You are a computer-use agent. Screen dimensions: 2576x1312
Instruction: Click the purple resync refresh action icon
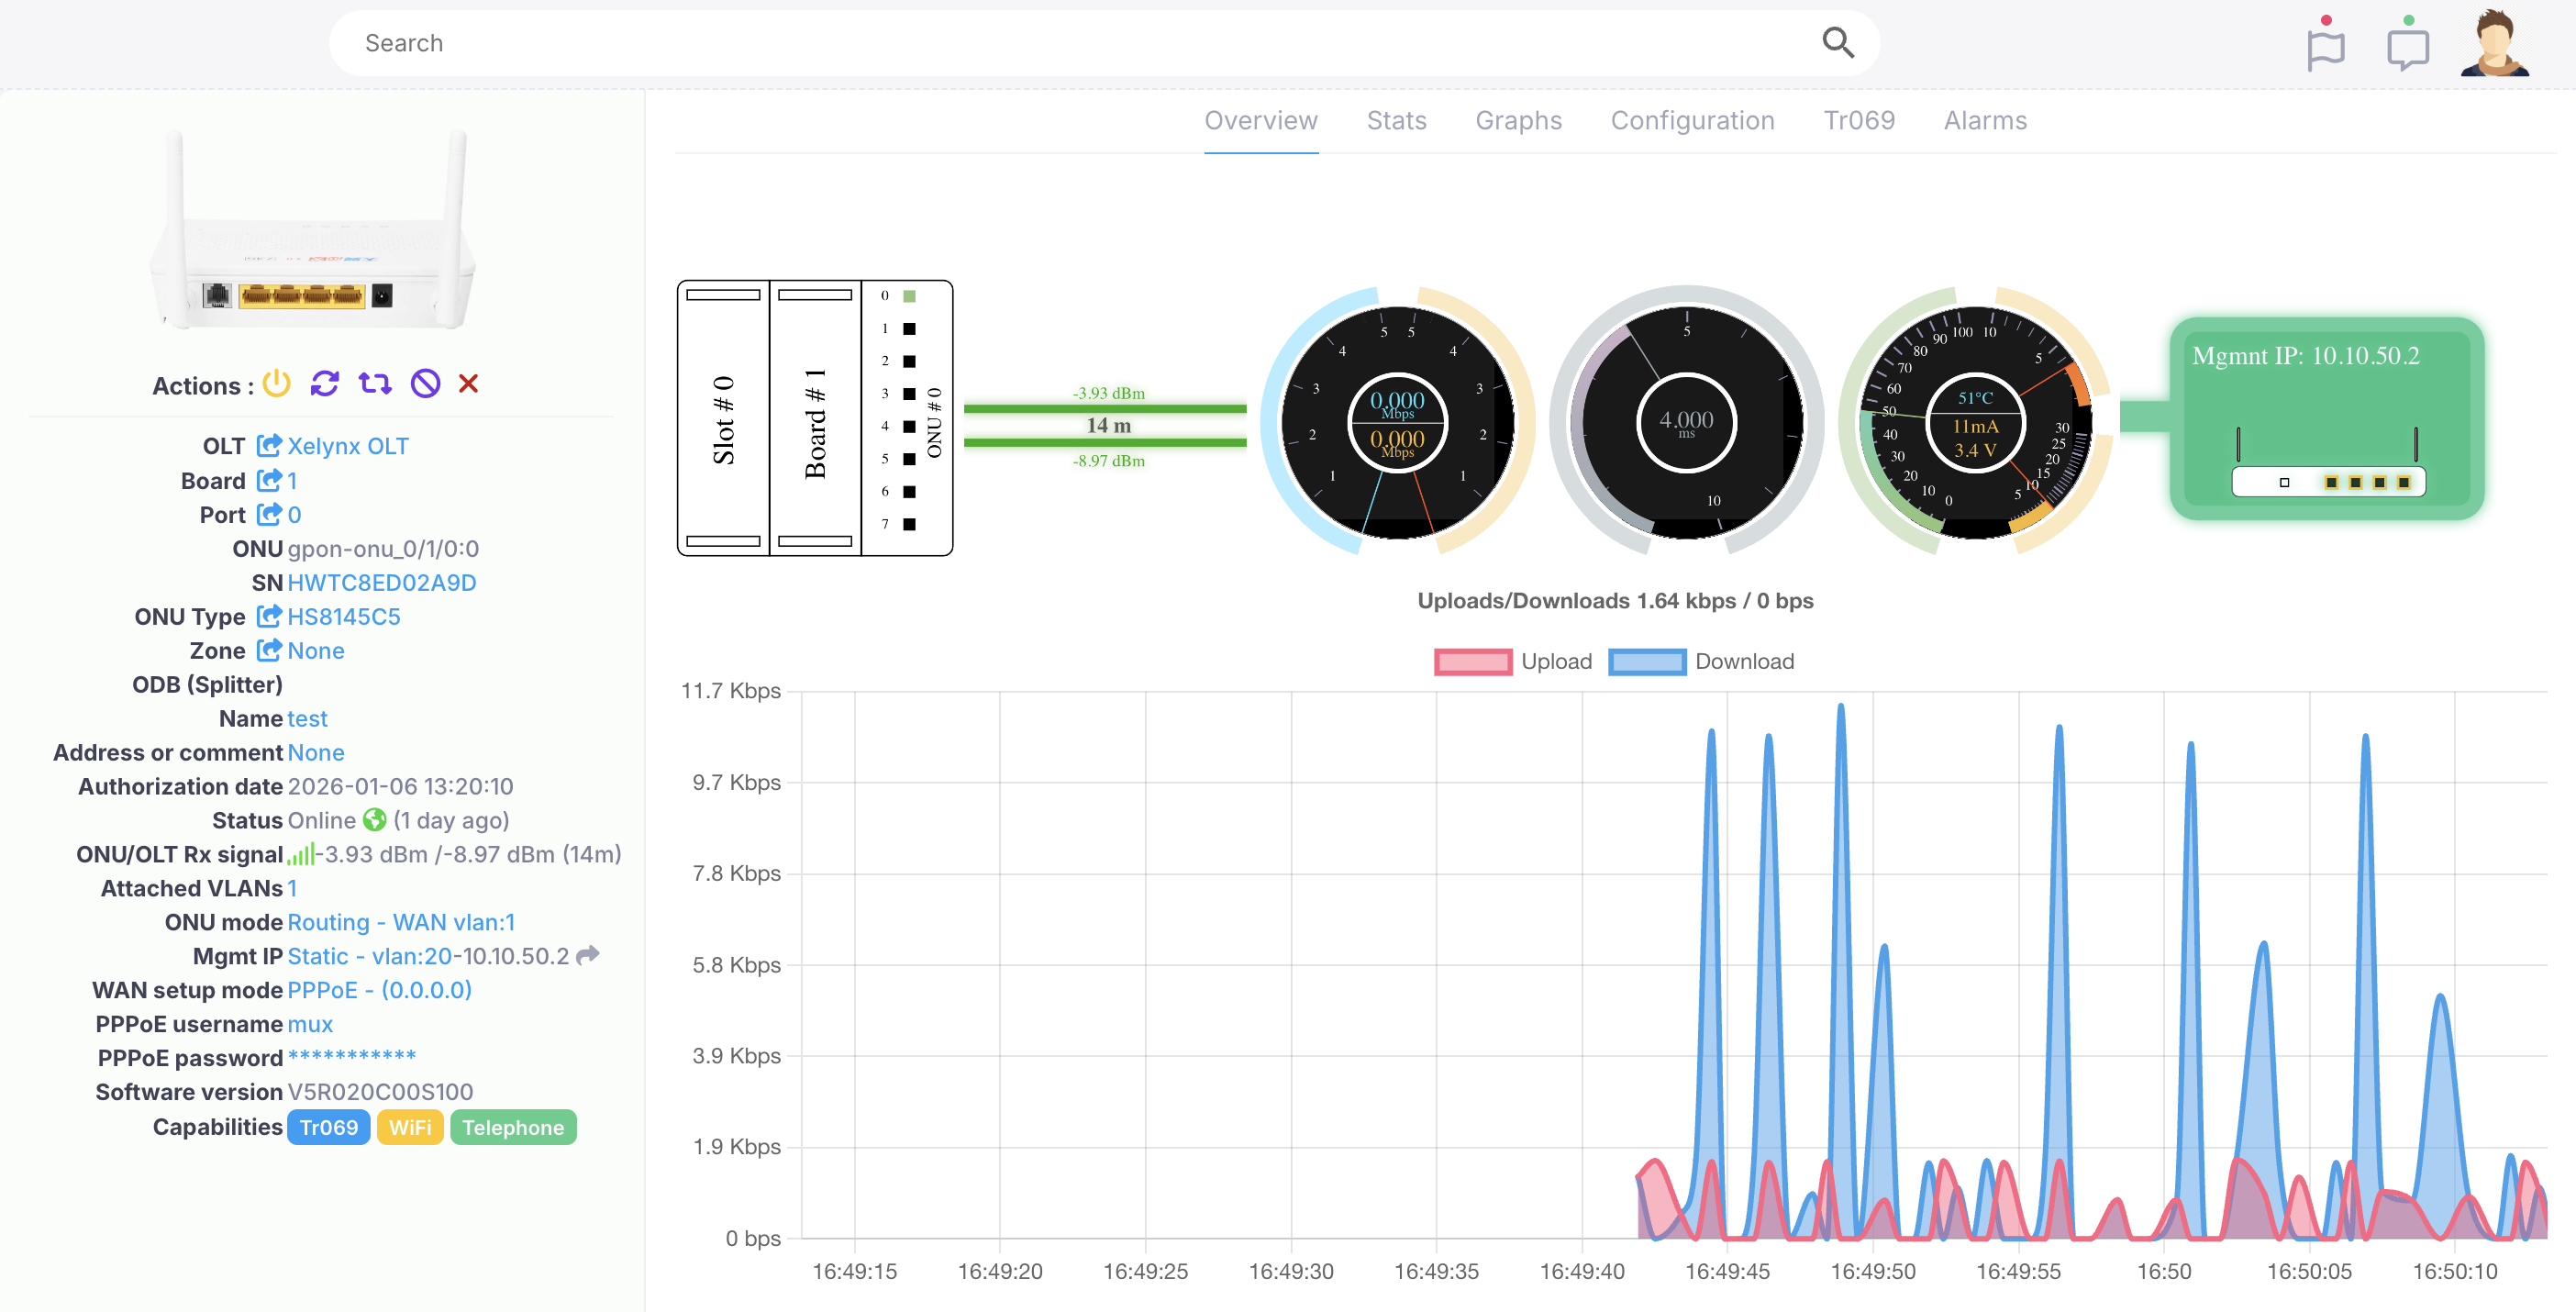(325, 384)
